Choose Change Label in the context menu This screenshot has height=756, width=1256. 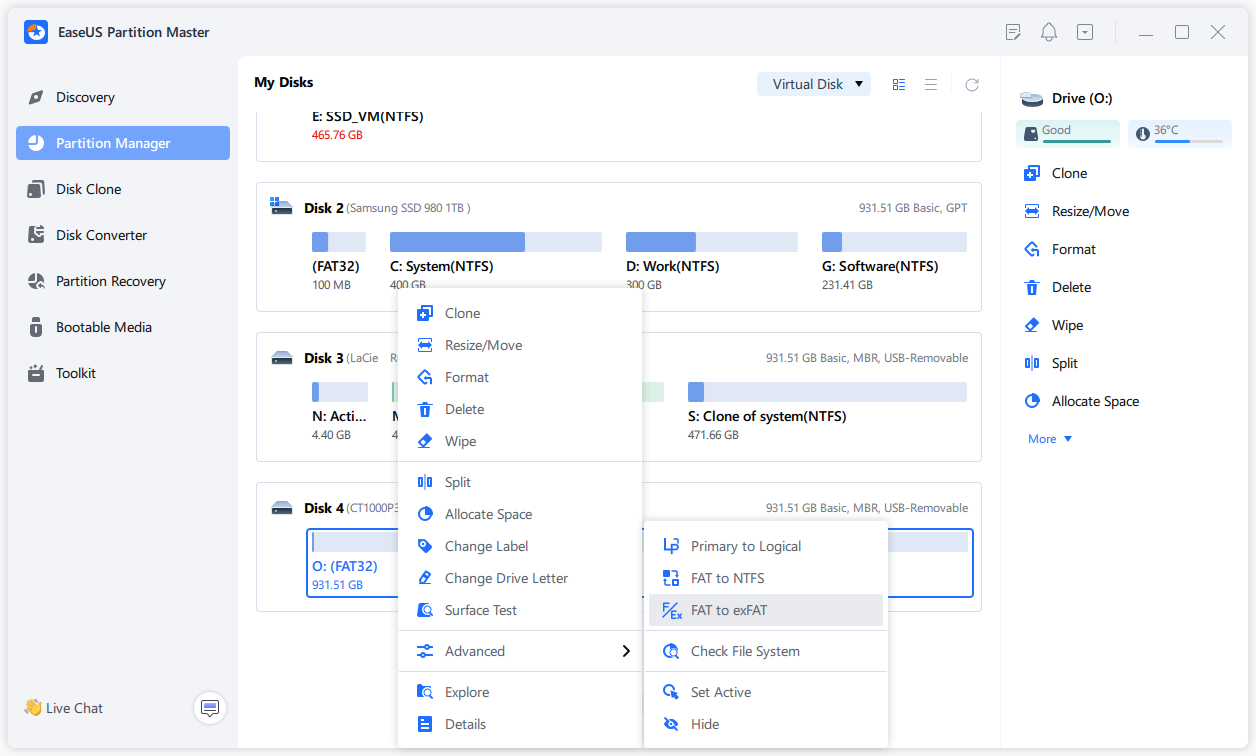pos(520,546)
